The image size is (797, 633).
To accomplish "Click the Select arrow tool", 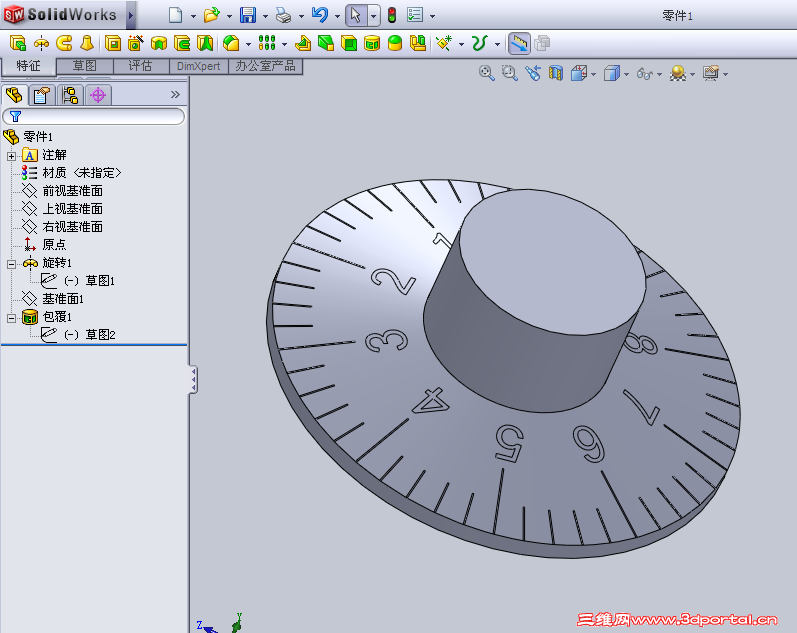I will pos(356,15).
